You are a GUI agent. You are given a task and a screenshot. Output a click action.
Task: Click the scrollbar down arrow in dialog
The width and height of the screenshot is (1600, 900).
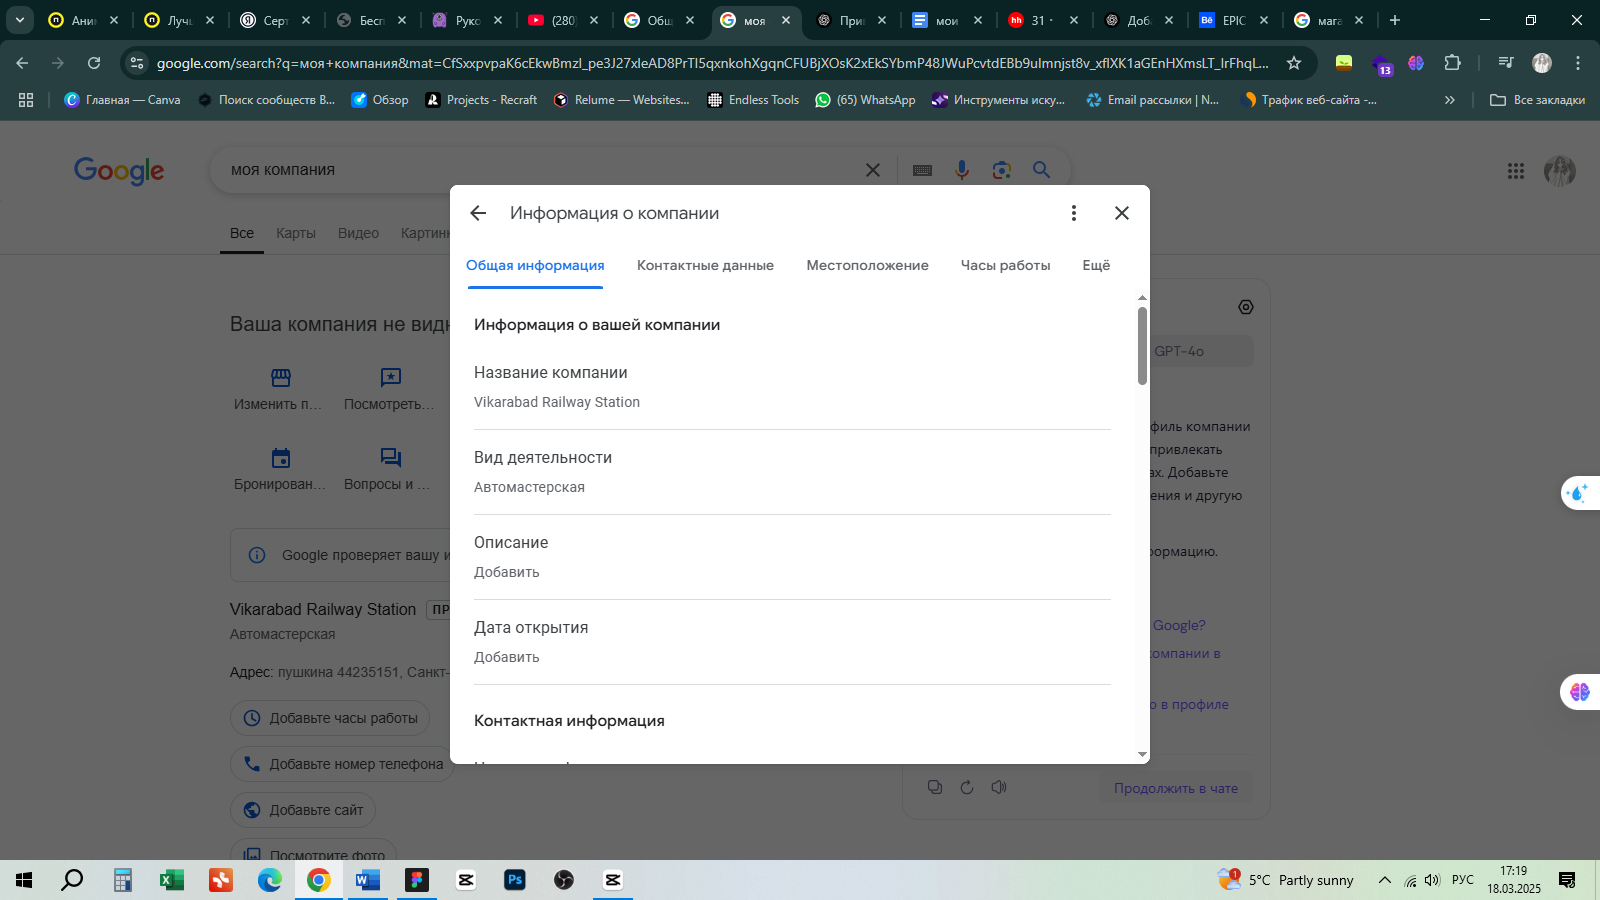coord(1142,755)
